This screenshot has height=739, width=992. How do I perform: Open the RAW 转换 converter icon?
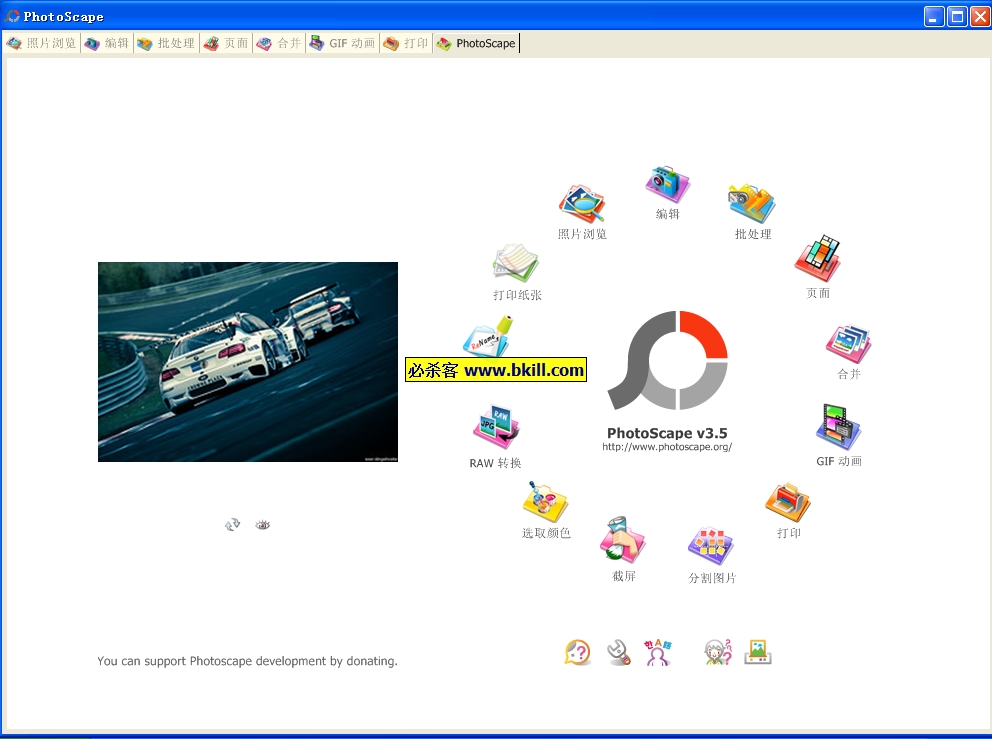[496, 427]
